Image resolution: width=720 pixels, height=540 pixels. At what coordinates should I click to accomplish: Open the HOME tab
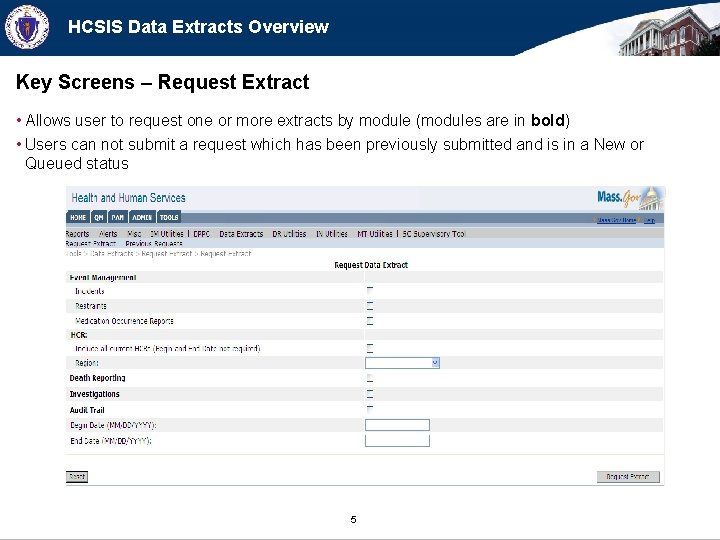pos(78,217)
